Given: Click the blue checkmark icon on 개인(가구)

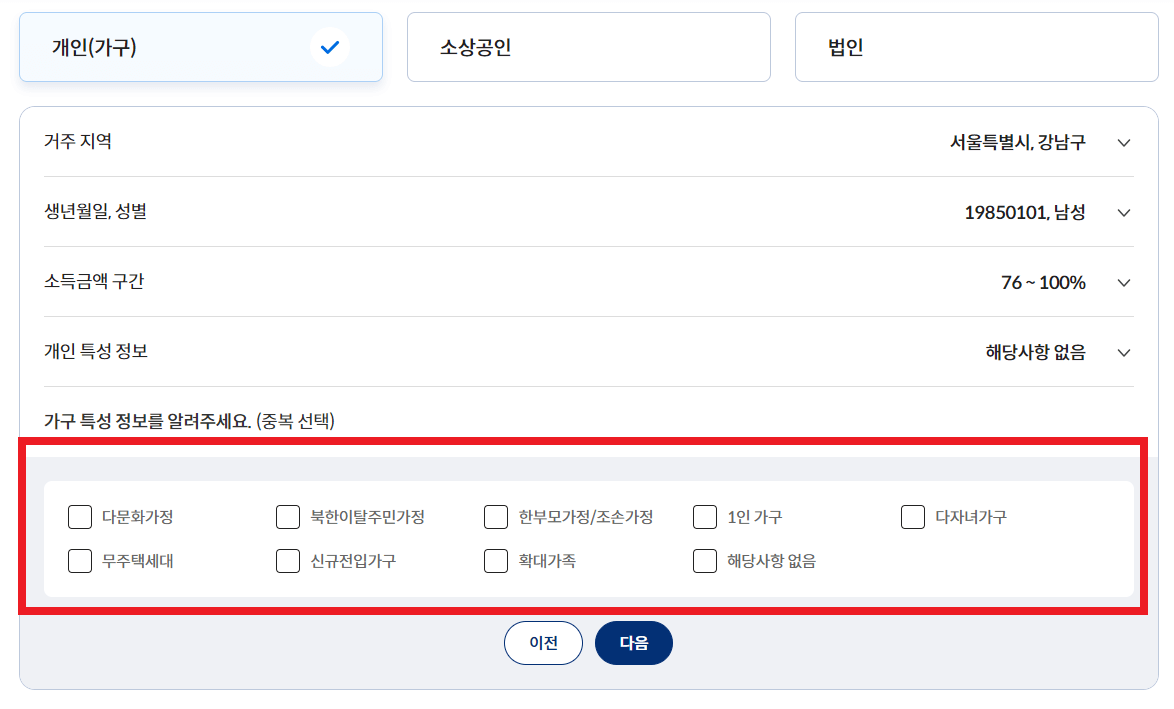Looking at the screenshot, I should 330,46.
